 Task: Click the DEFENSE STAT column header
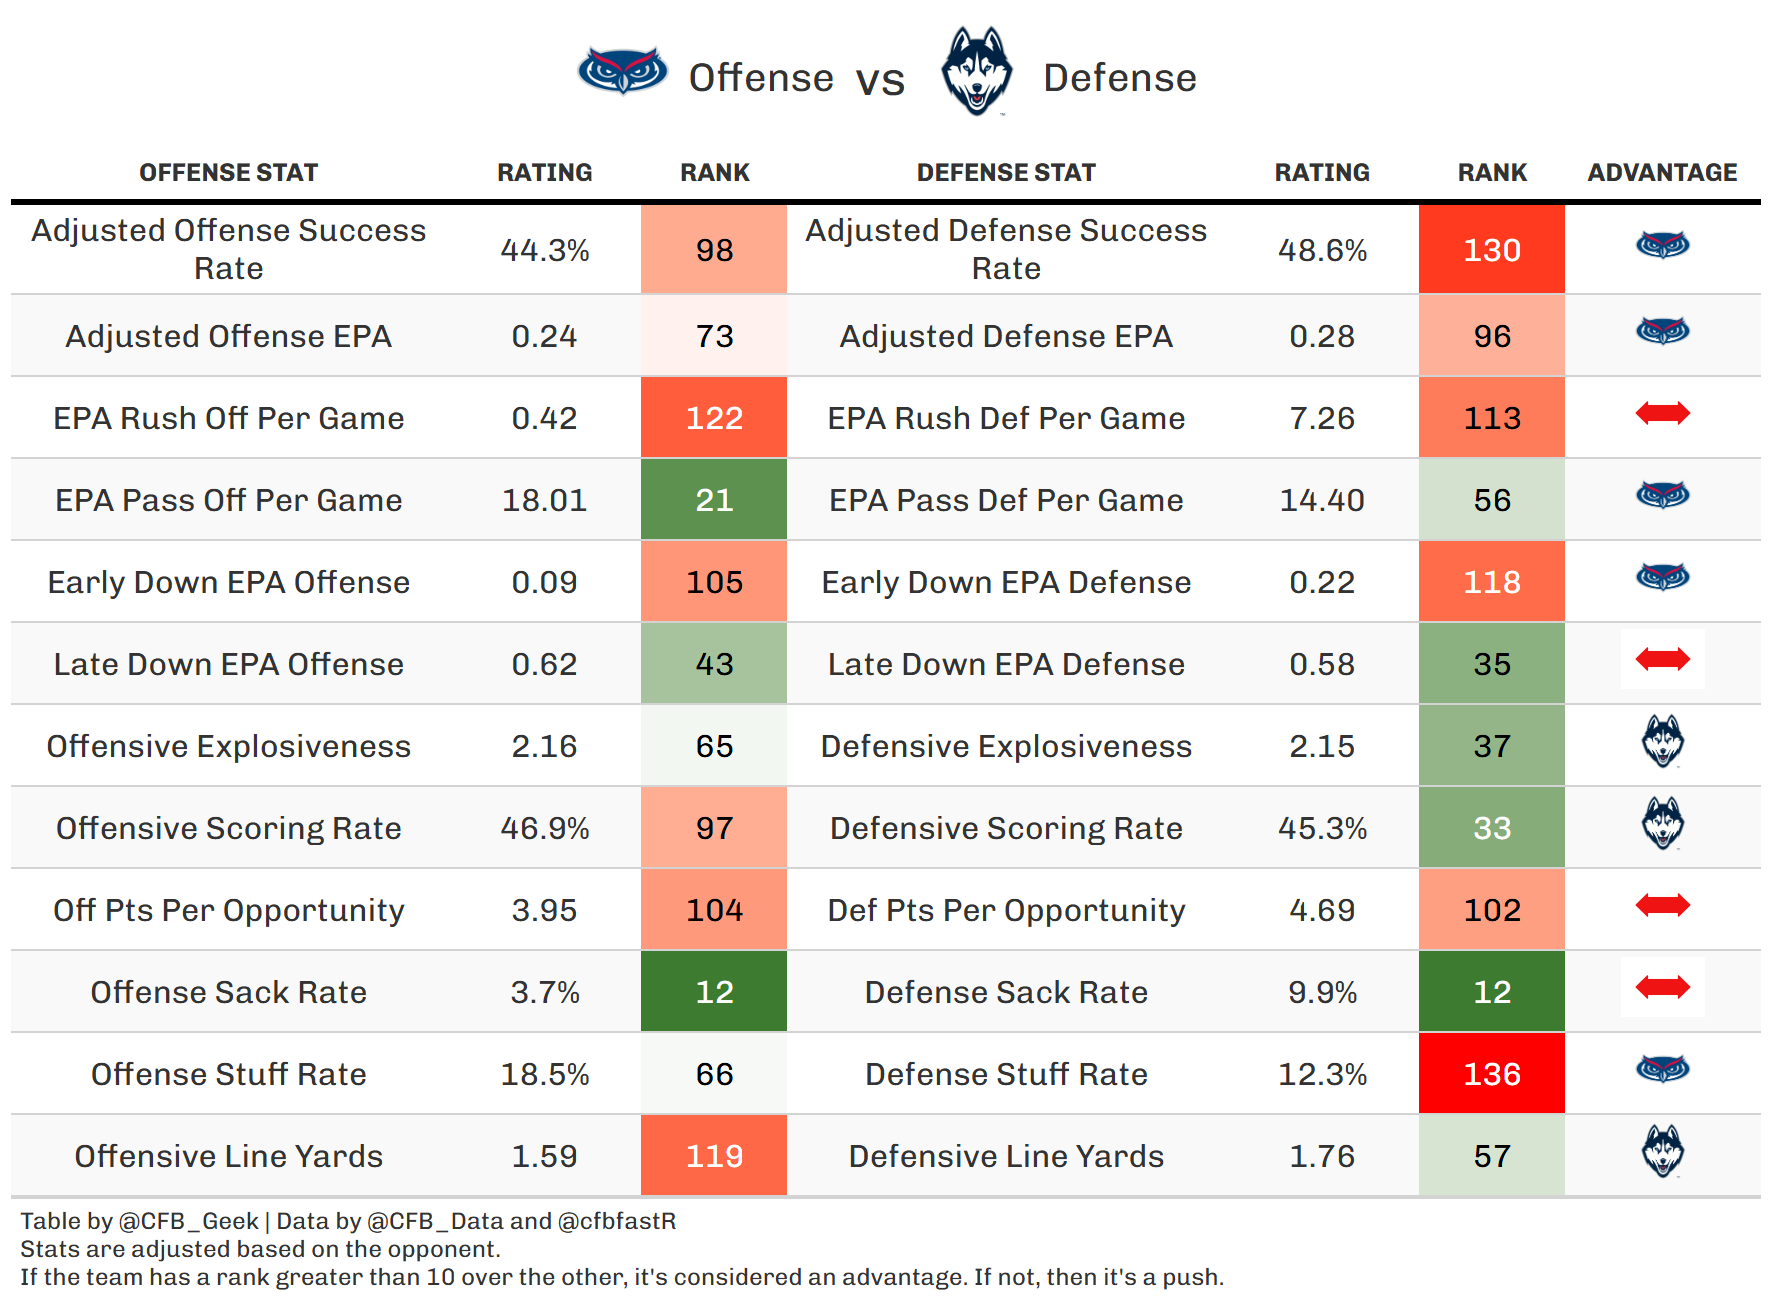coord(1006,173)
